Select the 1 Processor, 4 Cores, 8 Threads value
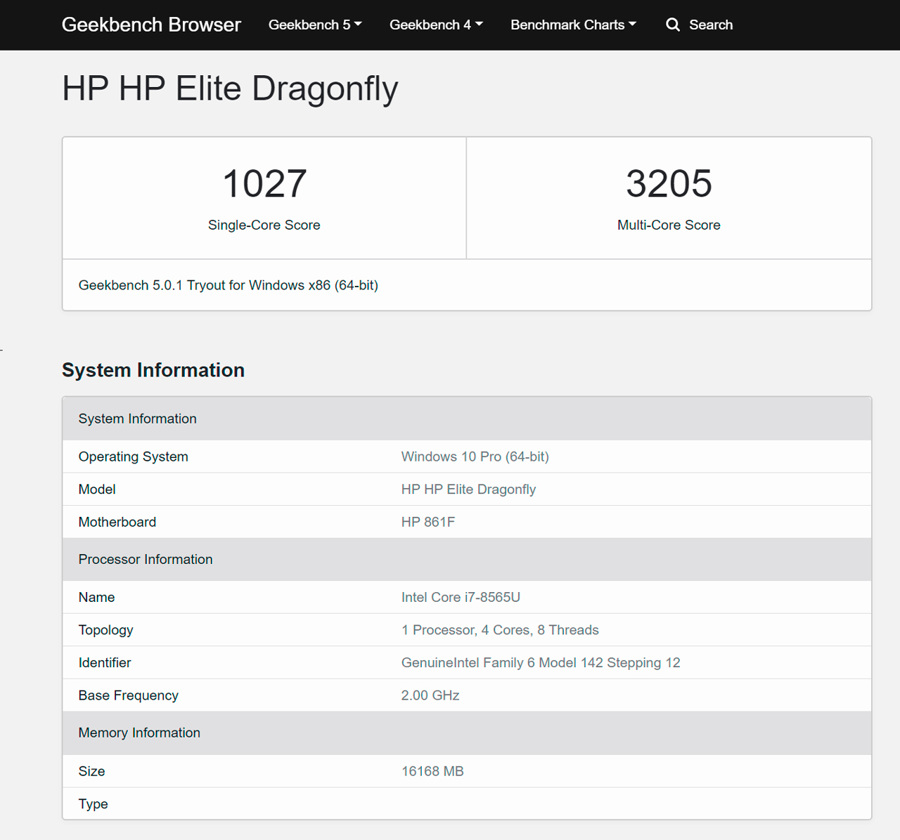Viewport: 900px width, 840px height. pos(500,630)
